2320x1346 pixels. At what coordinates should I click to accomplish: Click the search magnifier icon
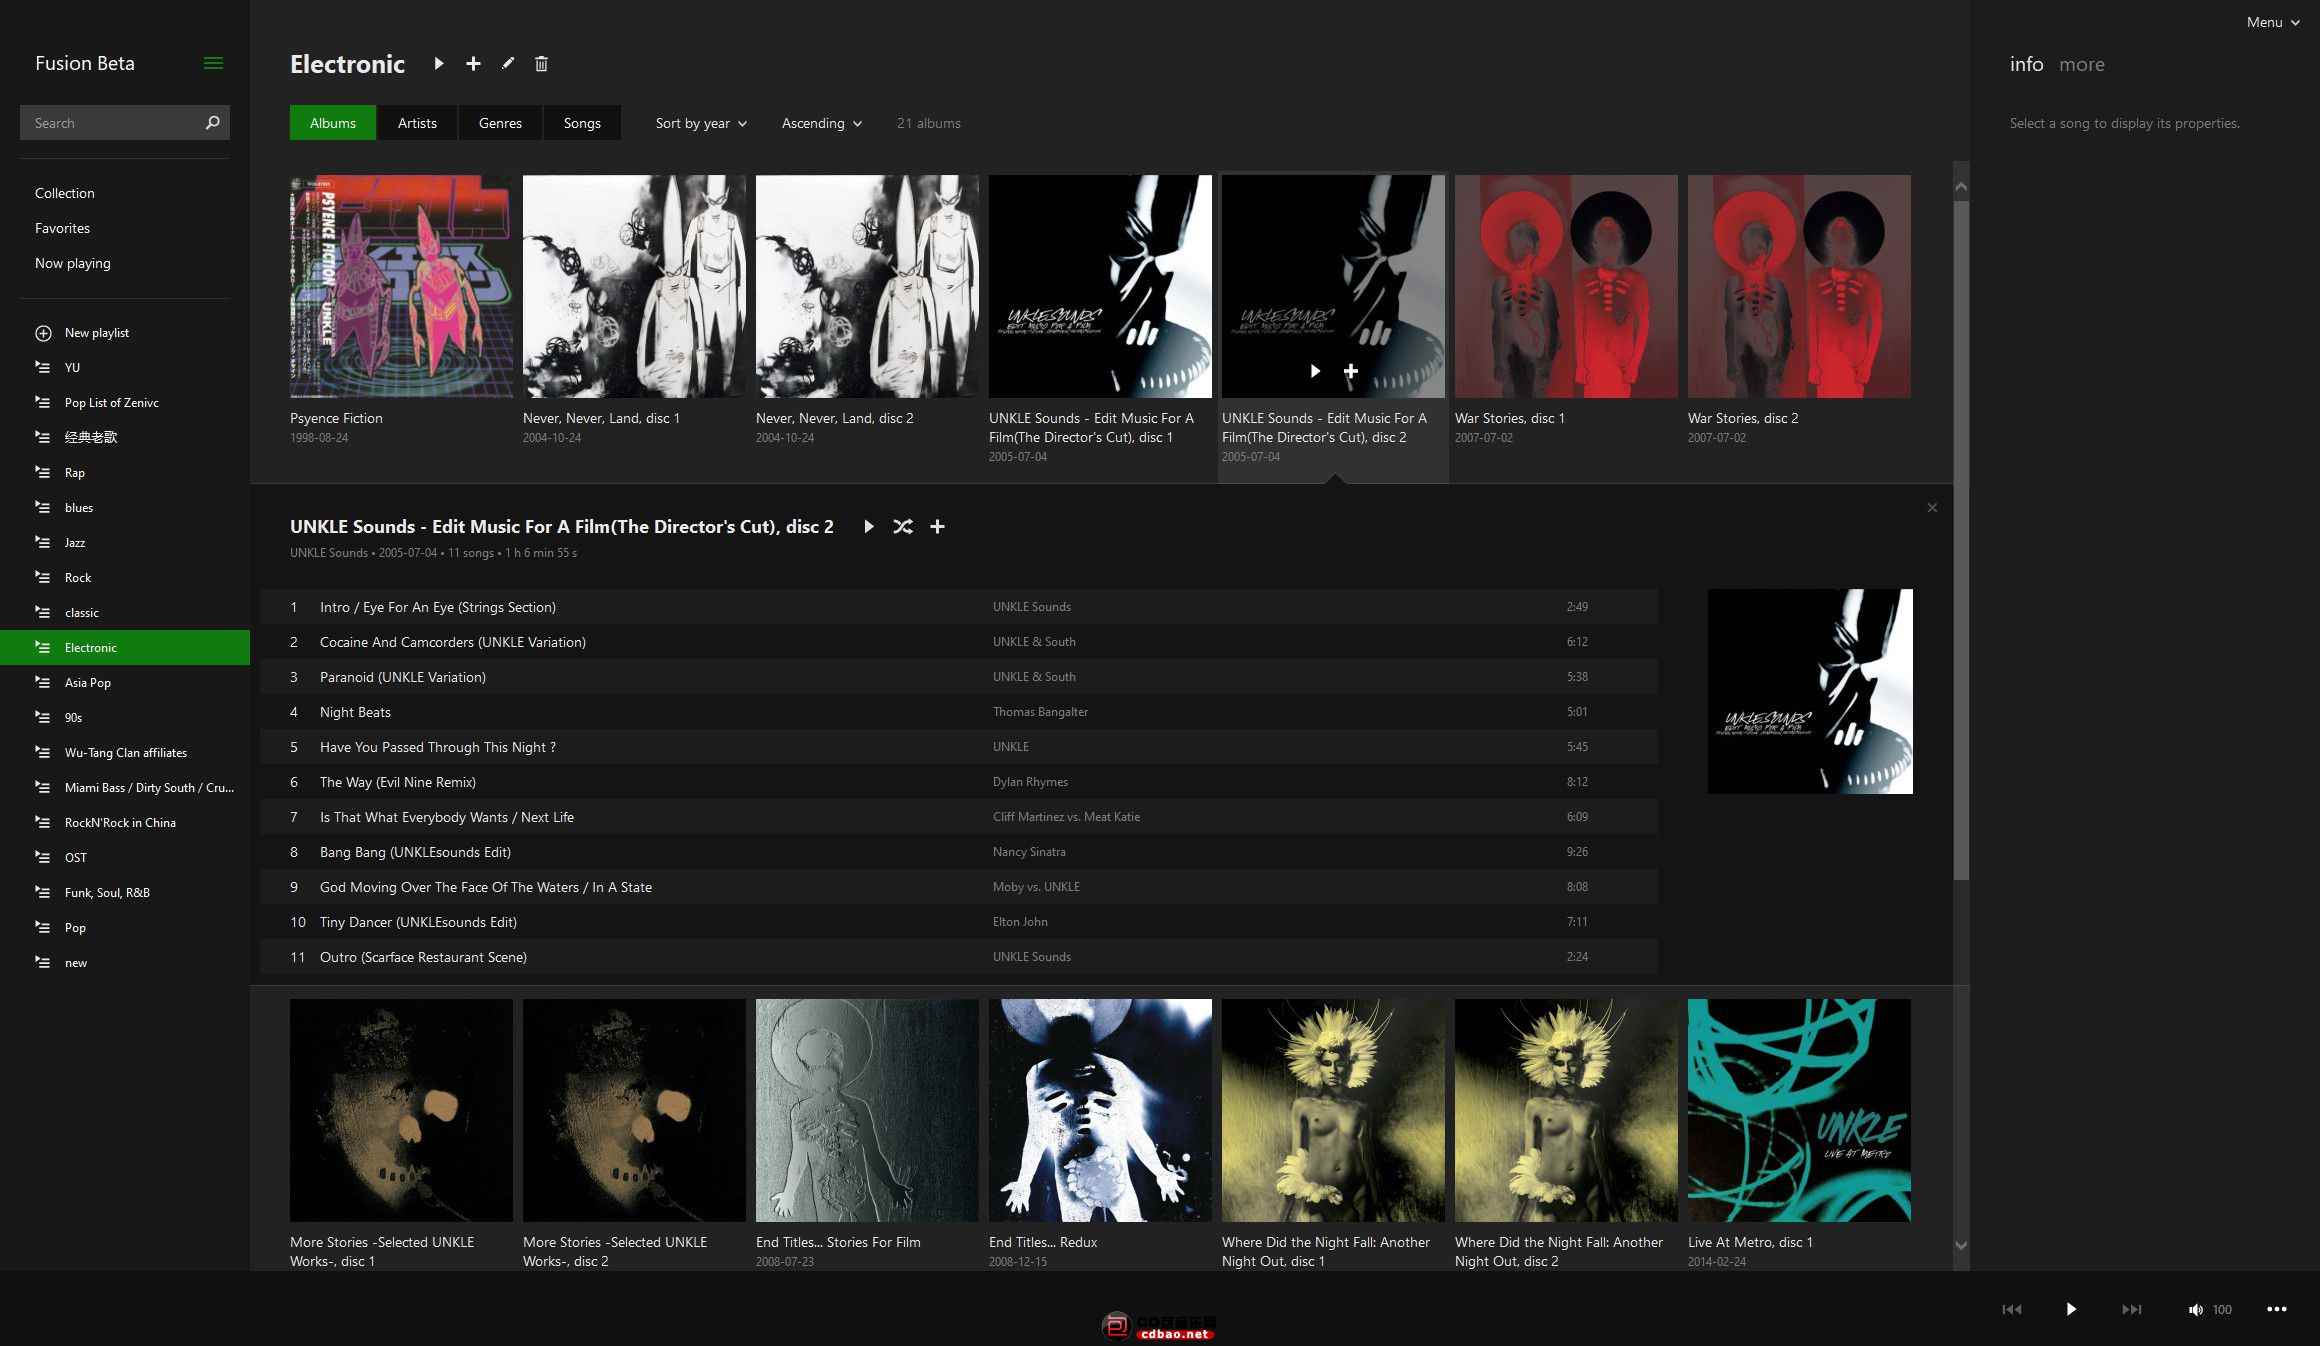point(212,122)
